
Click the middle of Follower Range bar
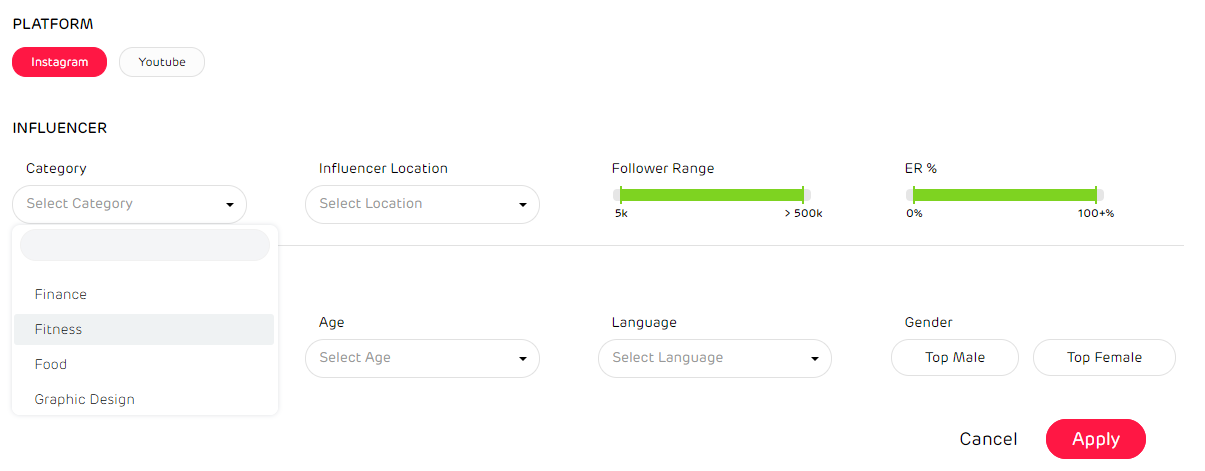pyautogui.click(x=712, y=194)
